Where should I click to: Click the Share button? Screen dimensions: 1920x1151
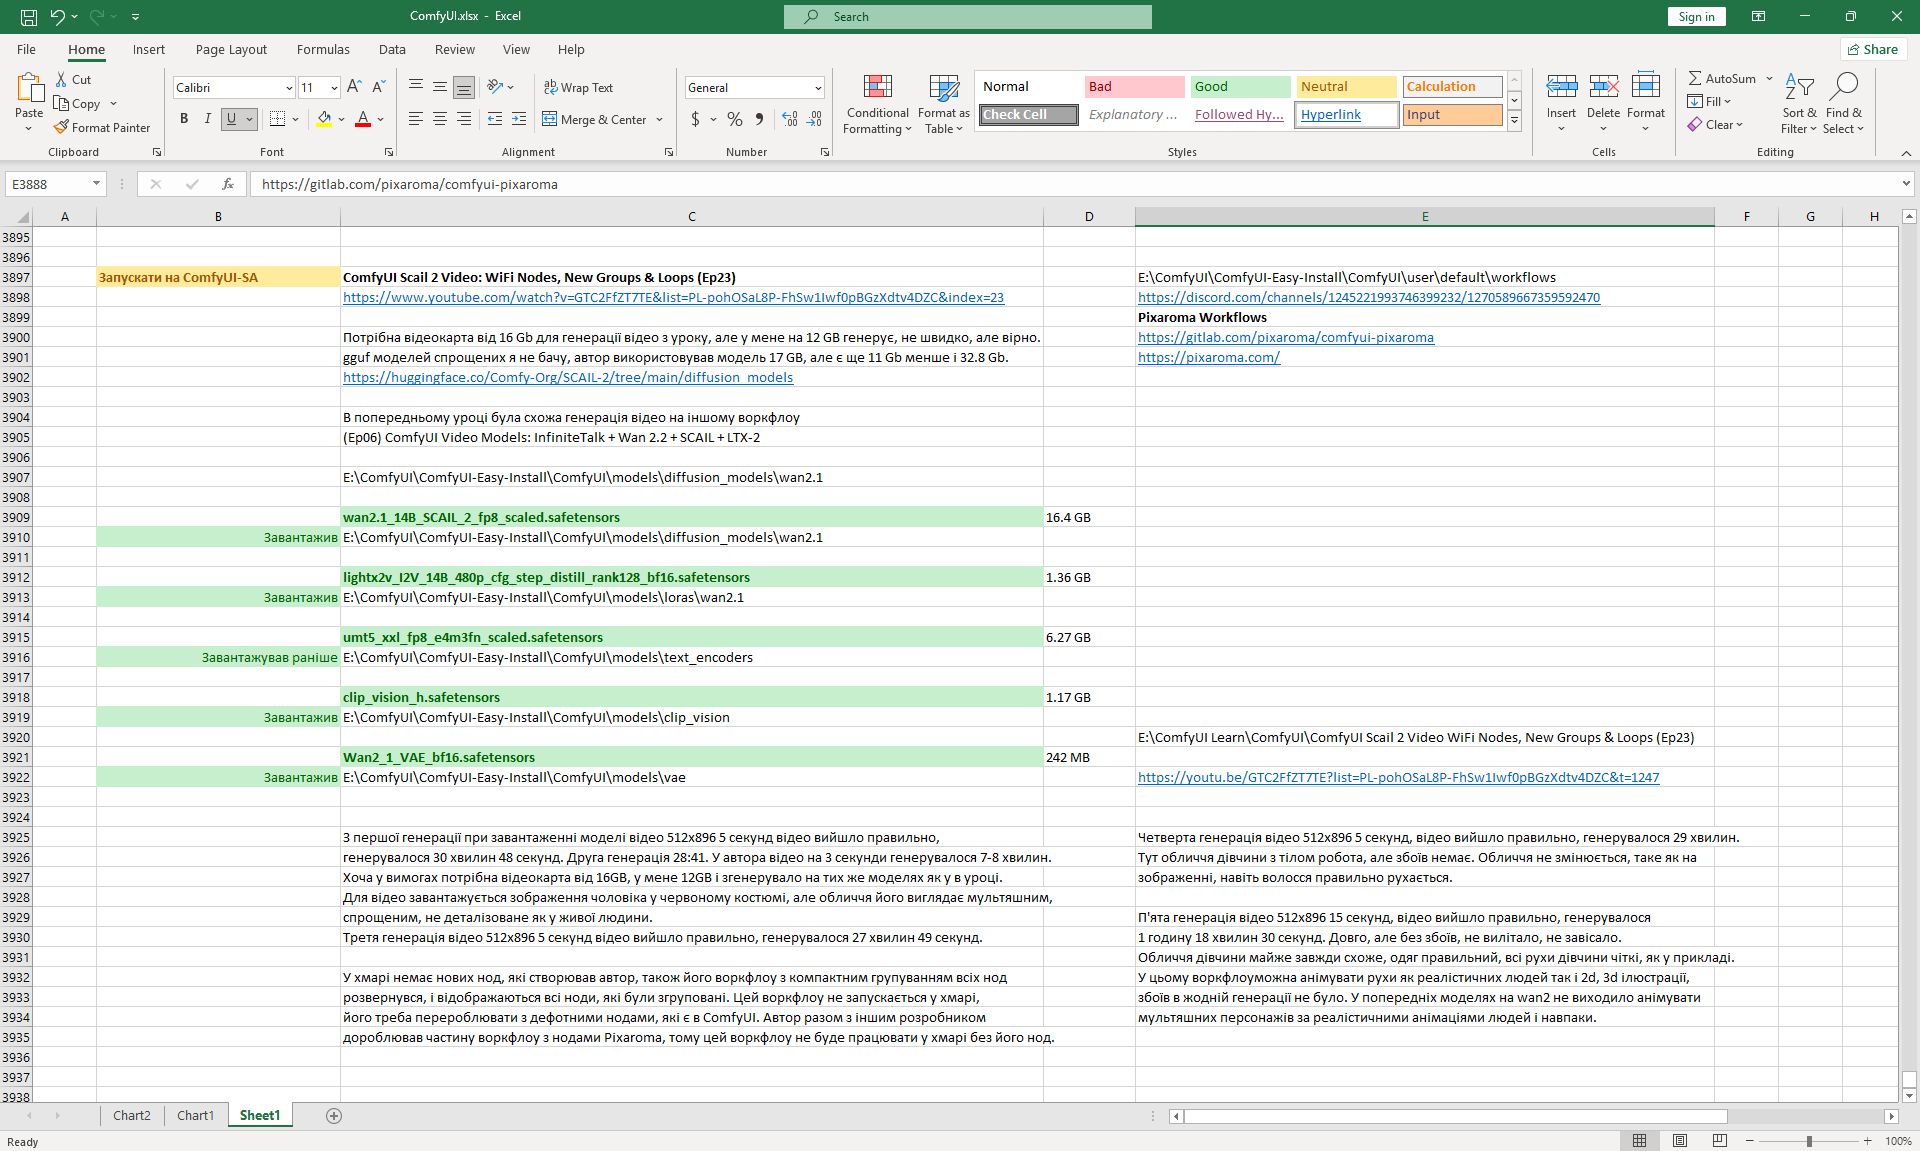point(1873,49)
